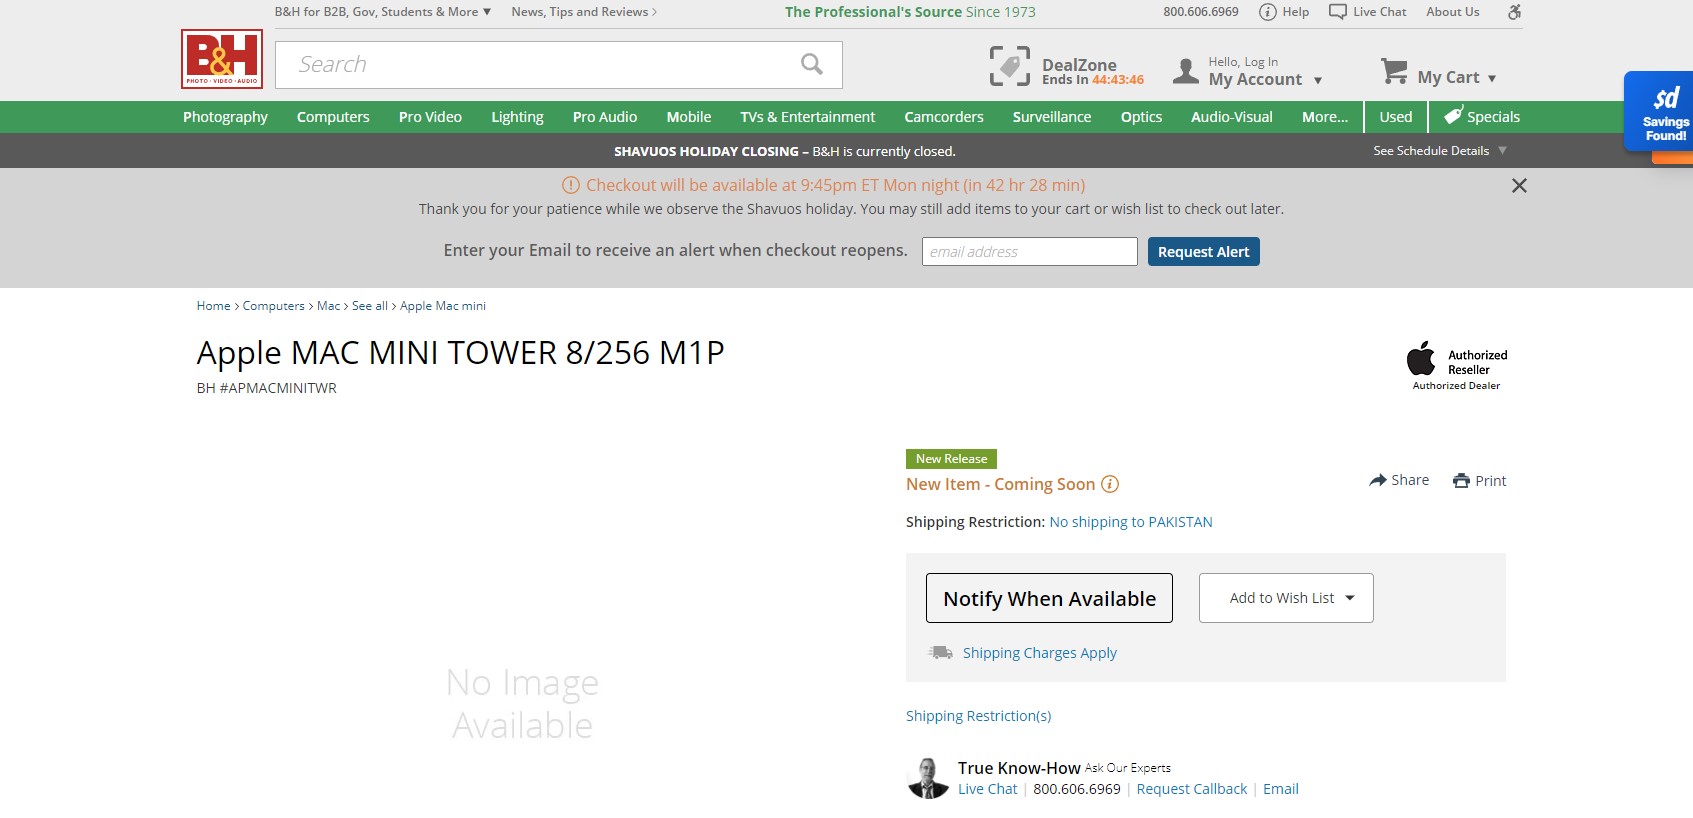This screenshot has width=1693, height=818.
Task: Click the My Account person icon
Action: click(1186, 70)
